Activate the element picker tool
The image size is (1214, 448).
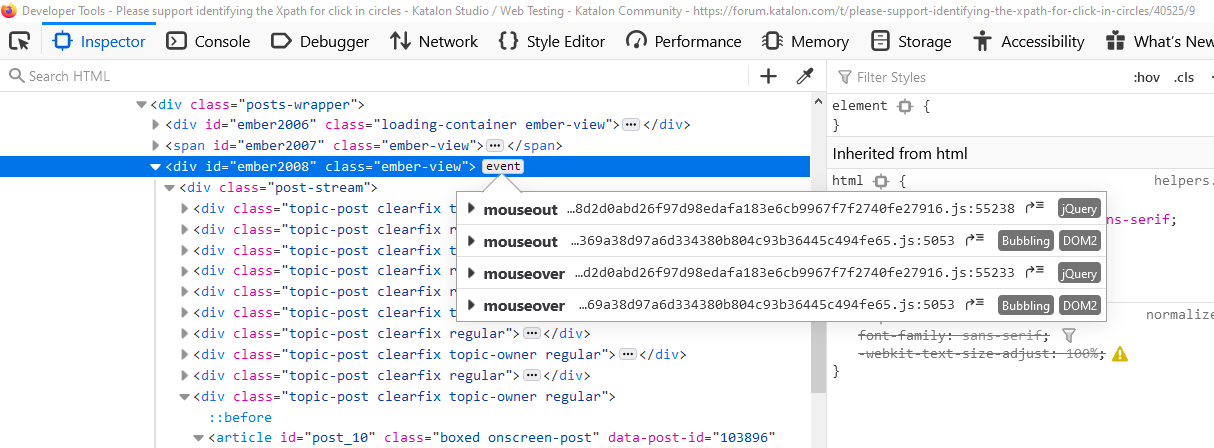coord(19,41)
